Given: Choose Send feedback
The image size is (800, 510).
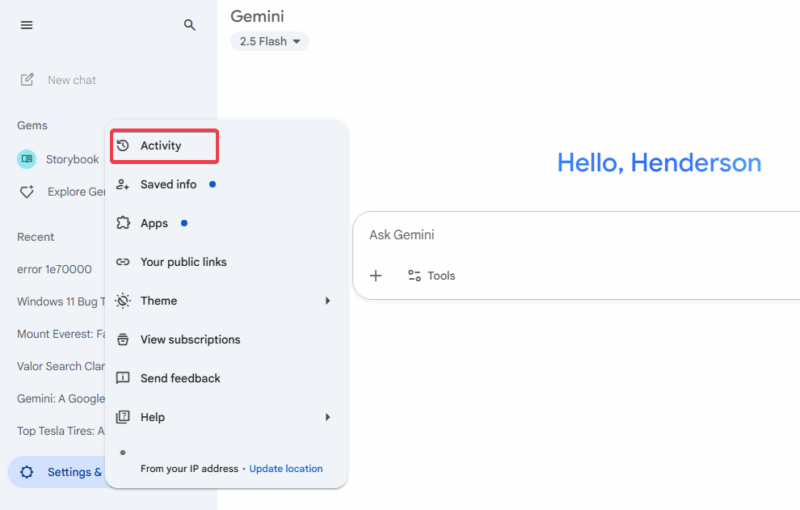Looking at the screenshot, I should point(226,378).
